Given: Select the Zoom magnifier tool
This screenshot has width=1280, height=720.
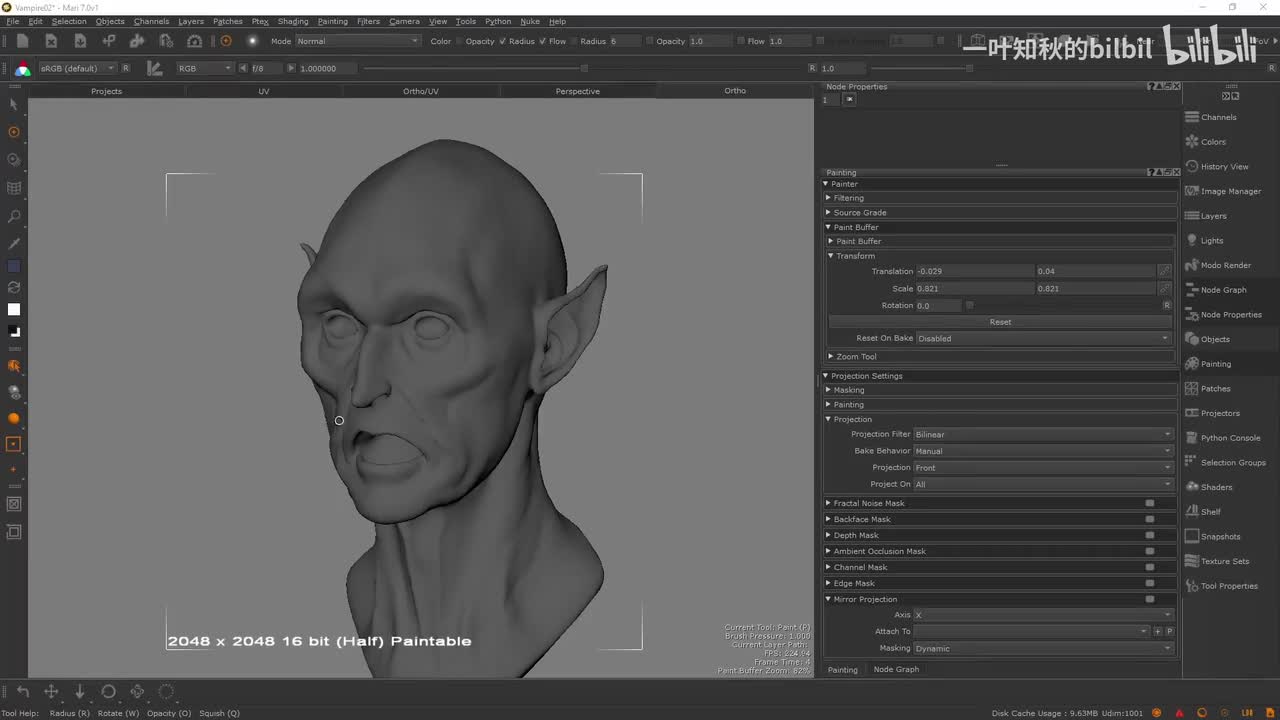Looking at the screenshot, I should click(x=14, y=216).
